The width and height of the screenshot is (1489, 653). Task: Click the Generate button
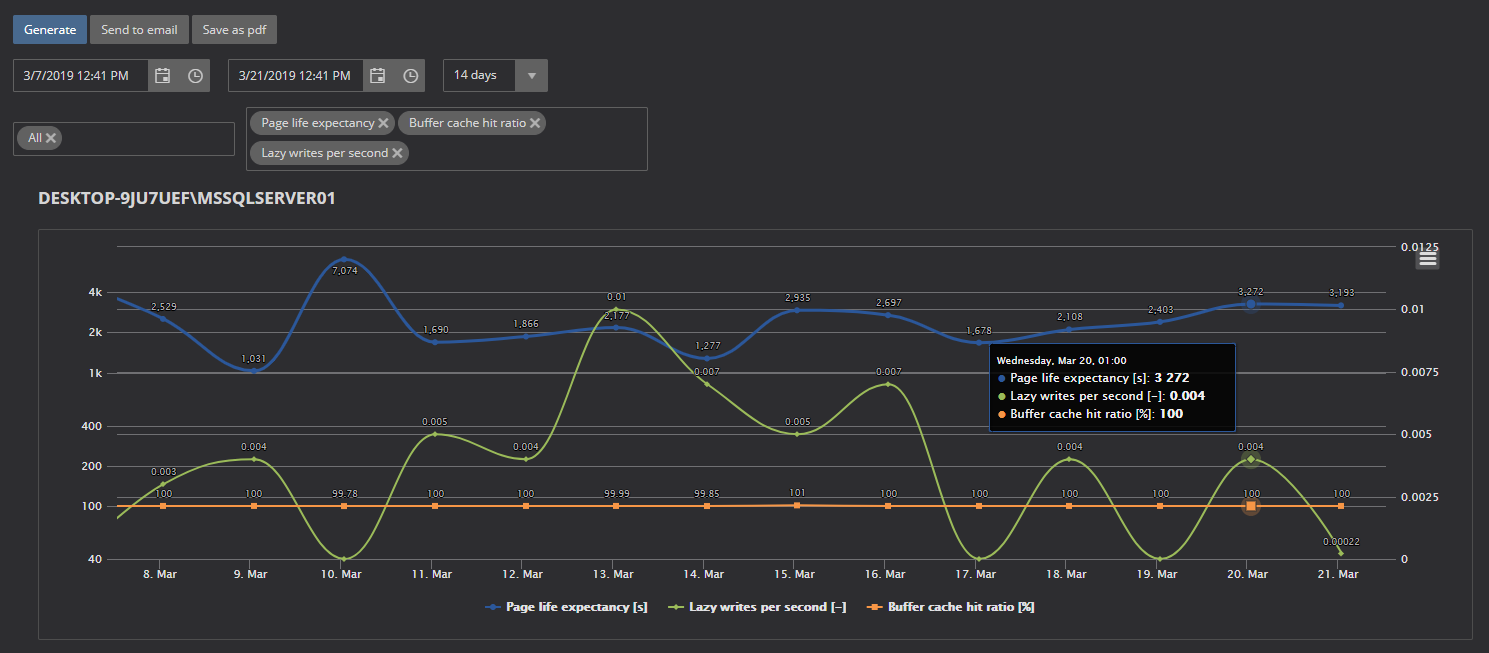[50, 30]
